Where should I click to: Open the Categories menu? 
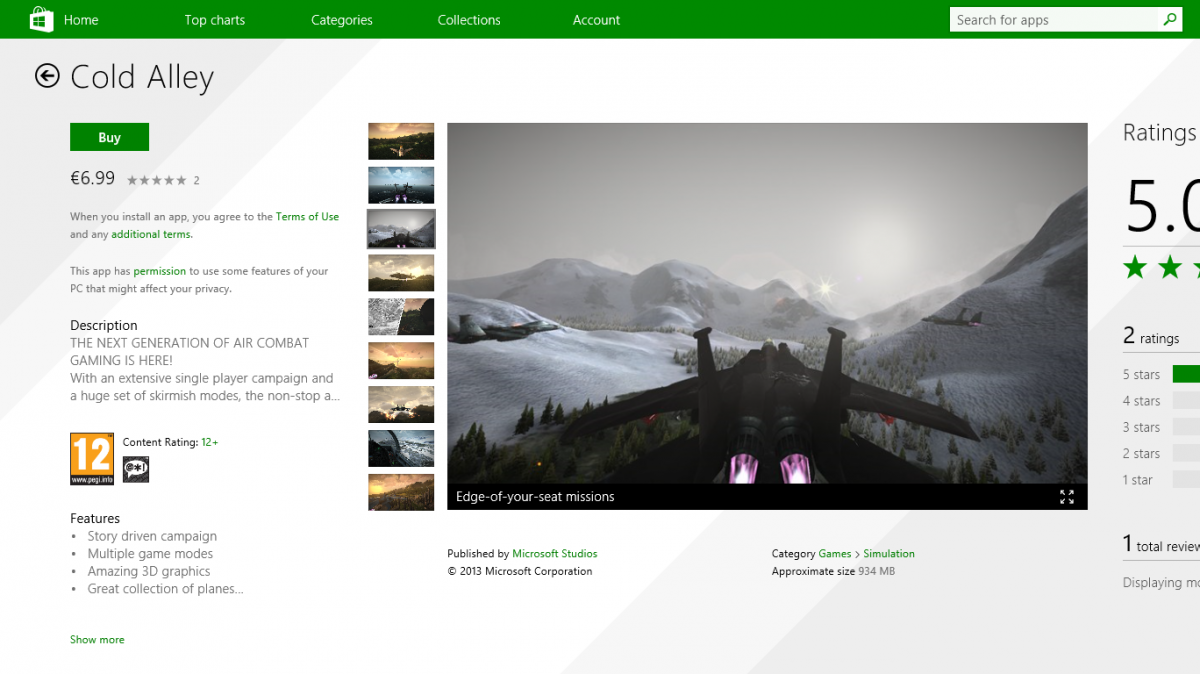click(342, 20)
